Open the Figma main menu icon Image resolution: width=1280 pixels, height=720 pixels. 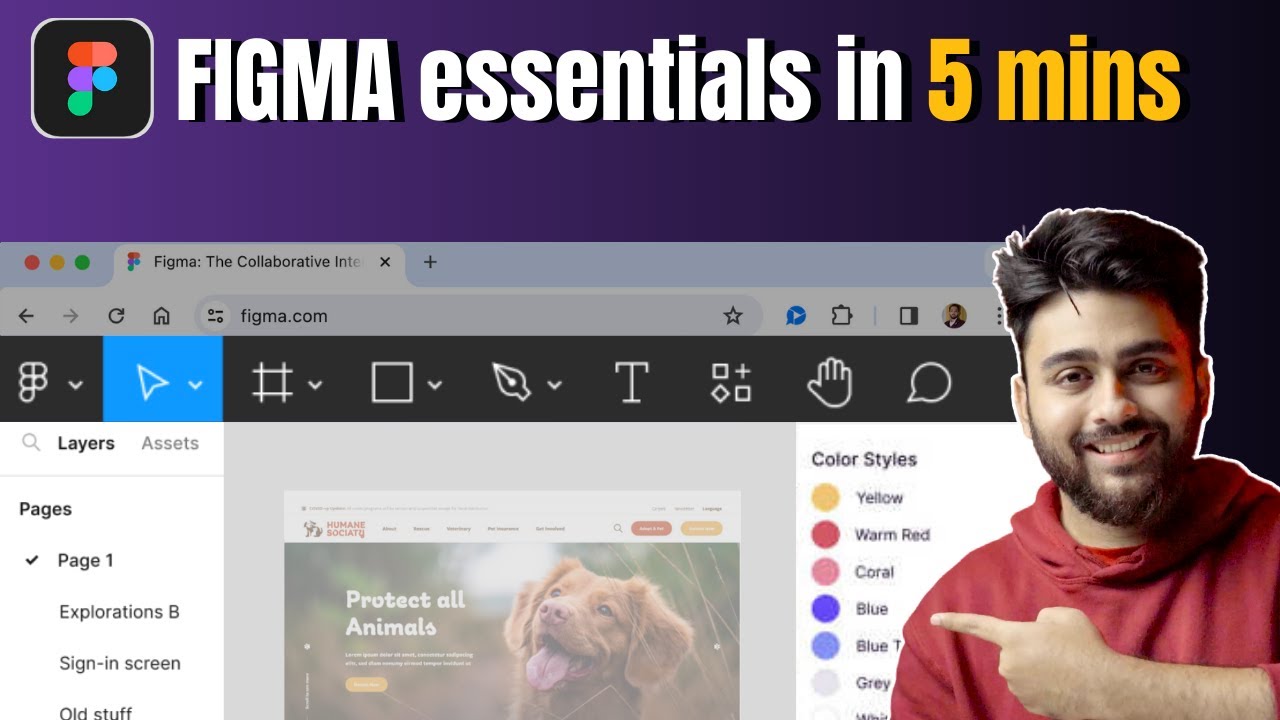pyautogui.click(x=33, y=383)
